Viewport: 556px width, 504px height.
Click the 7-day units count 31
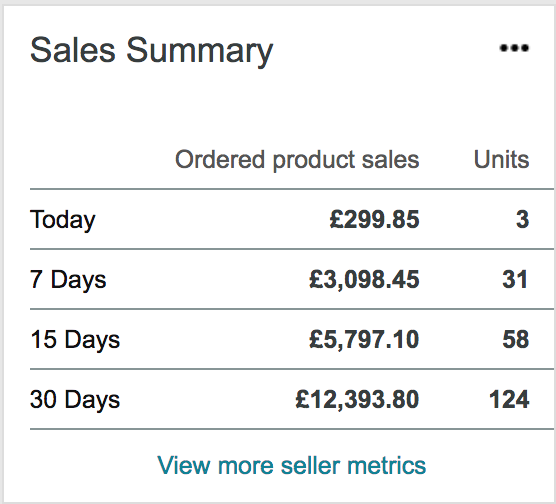pyautogui.click(x=515, y=279)
